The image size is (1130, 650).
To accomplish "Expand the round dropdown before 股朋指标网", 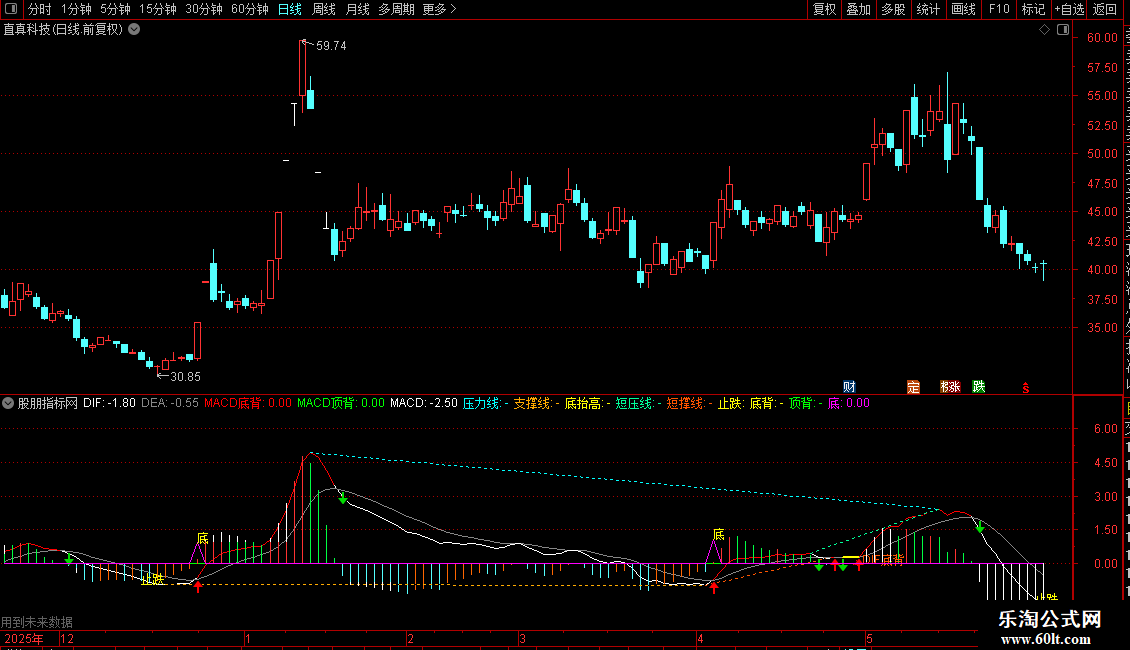I will [x=8, y=403].
